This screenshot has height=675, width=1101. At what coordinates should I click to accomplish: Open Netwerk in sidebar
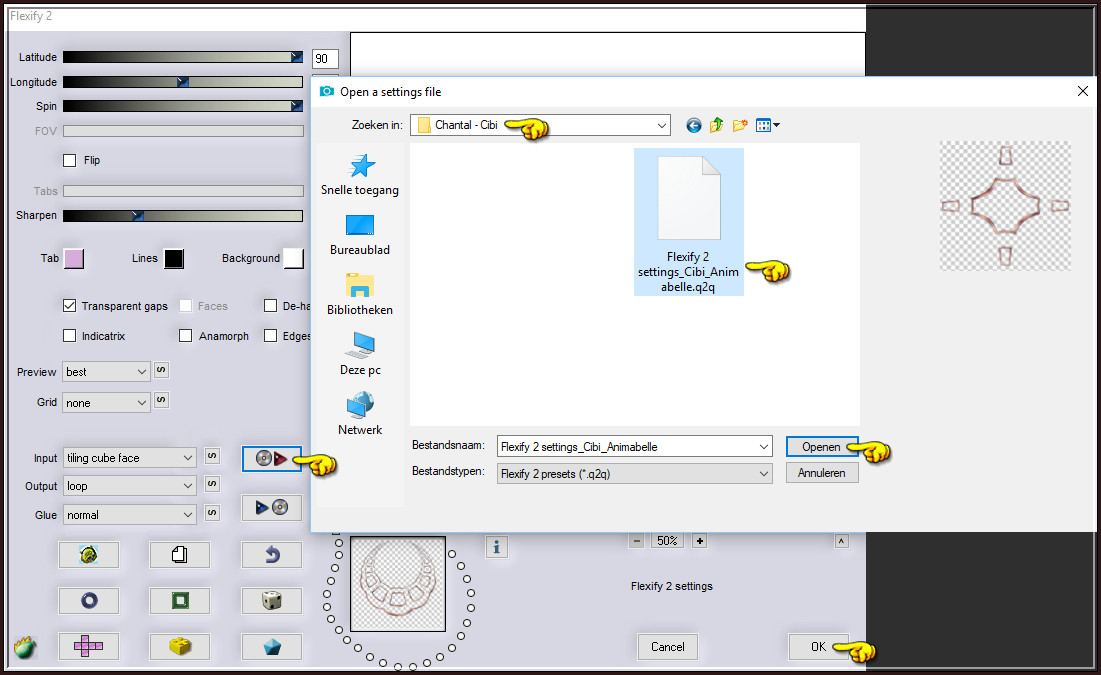[x=360, y=414]
